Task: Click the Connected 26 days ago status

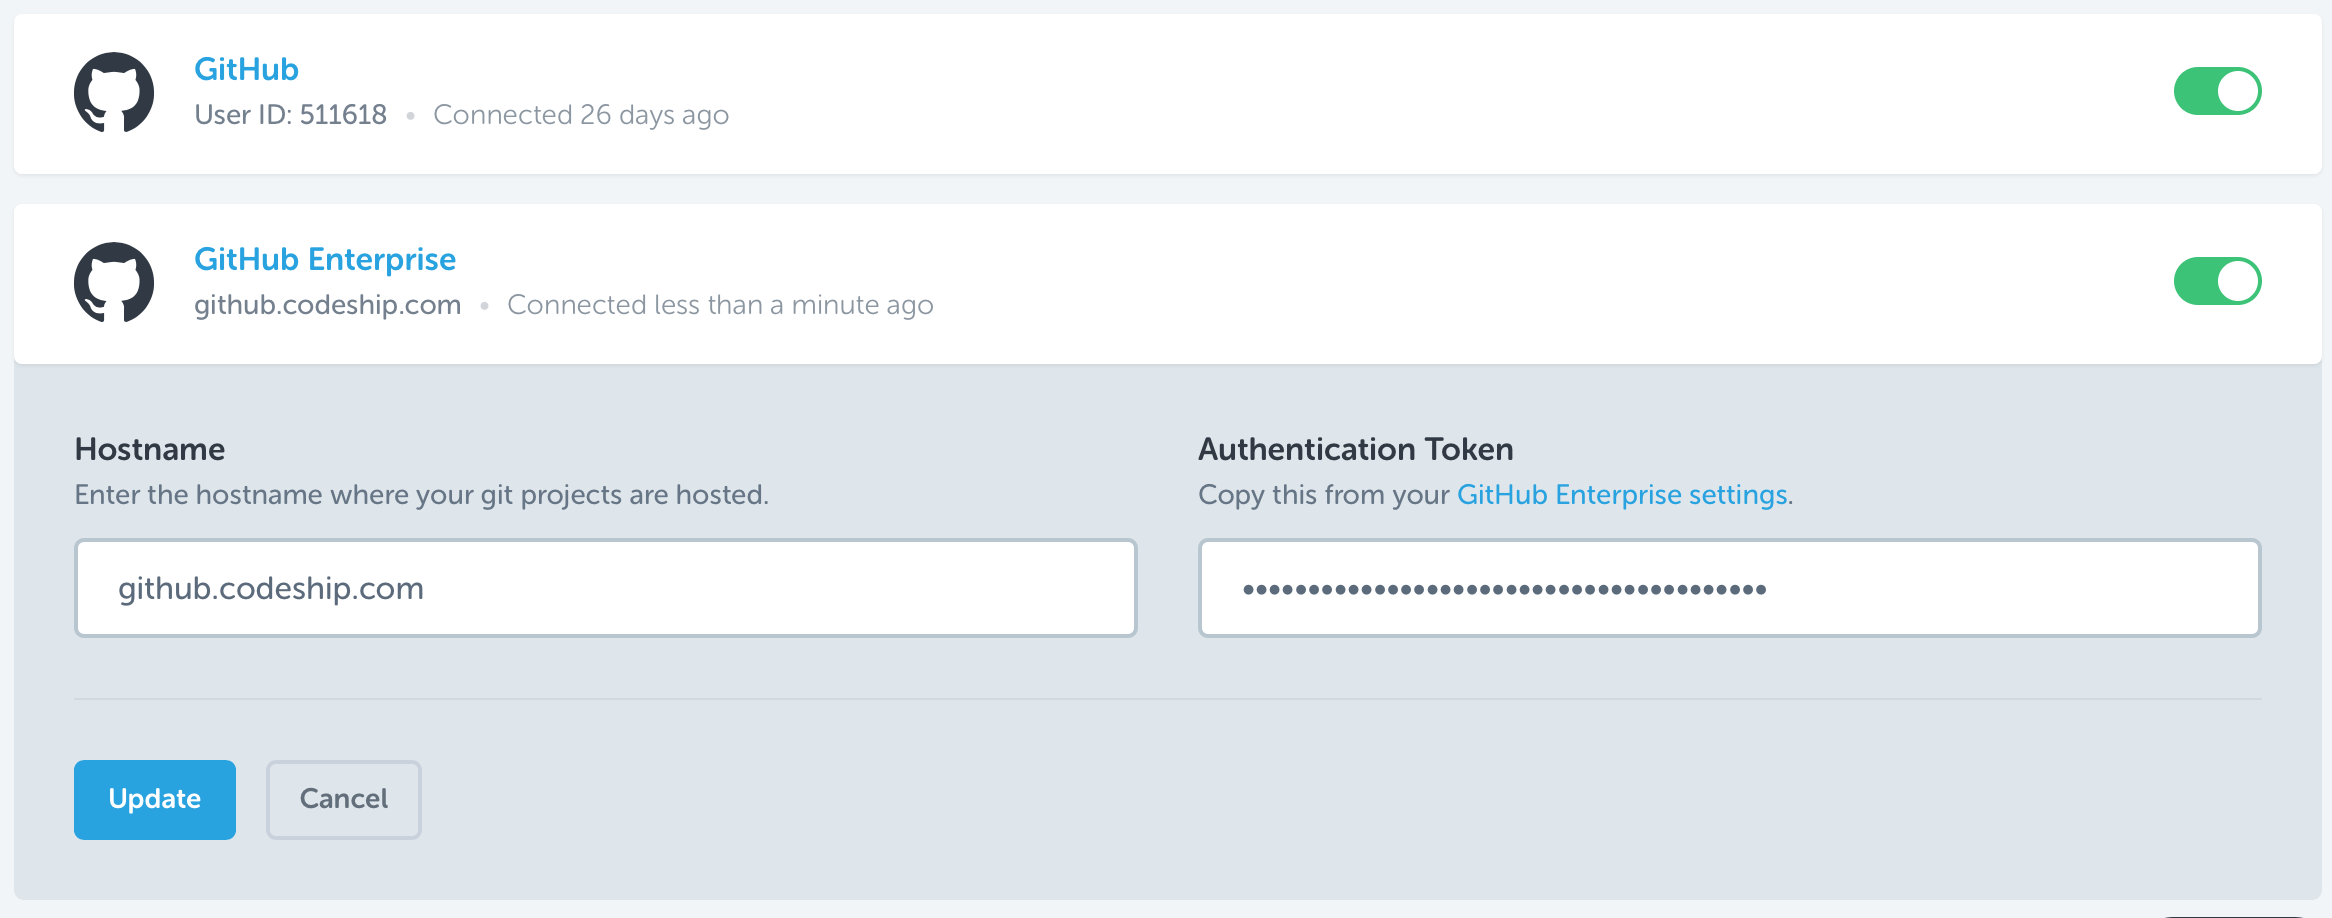Action: [x=580, y=115]
